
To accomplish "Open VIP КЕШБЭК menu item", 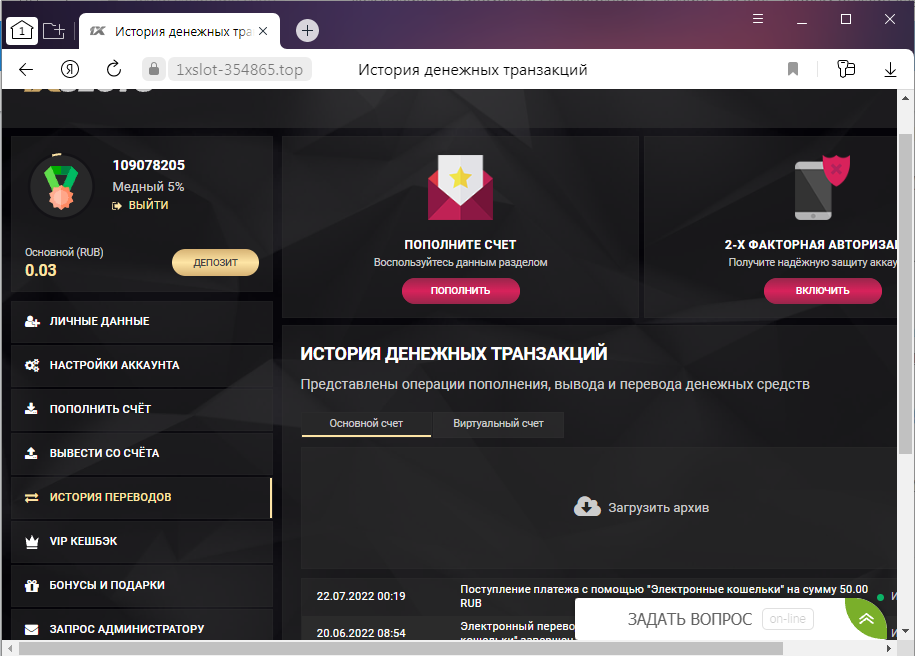I will tap(142, 542).
